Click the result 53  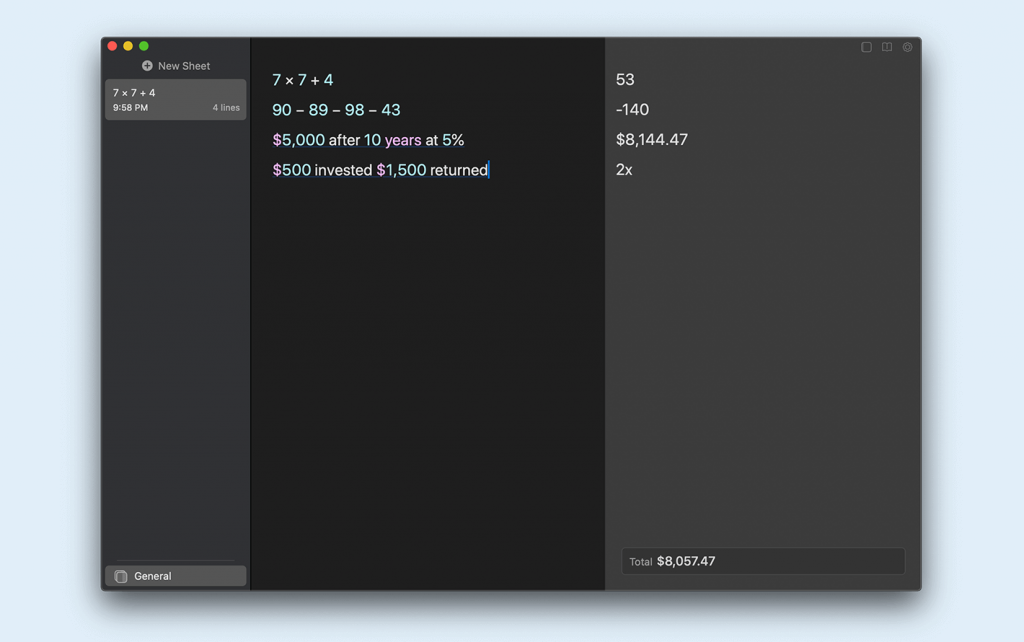click(625, 80)
